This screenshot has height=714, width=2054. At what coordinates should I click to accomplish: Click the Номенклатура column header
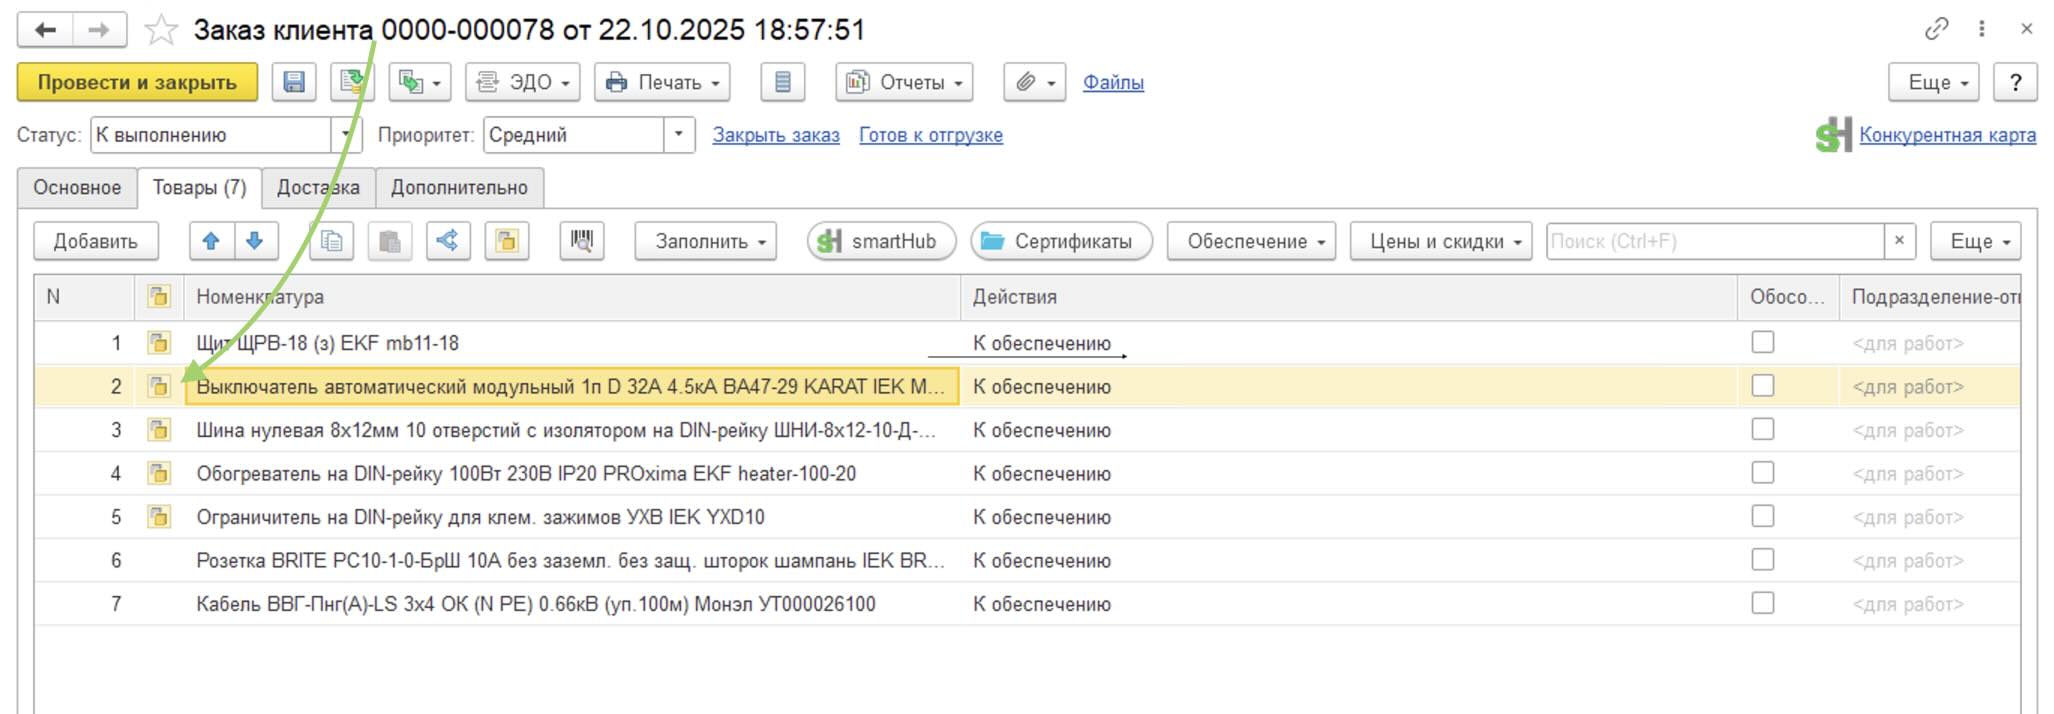click(x=572, y=297)
